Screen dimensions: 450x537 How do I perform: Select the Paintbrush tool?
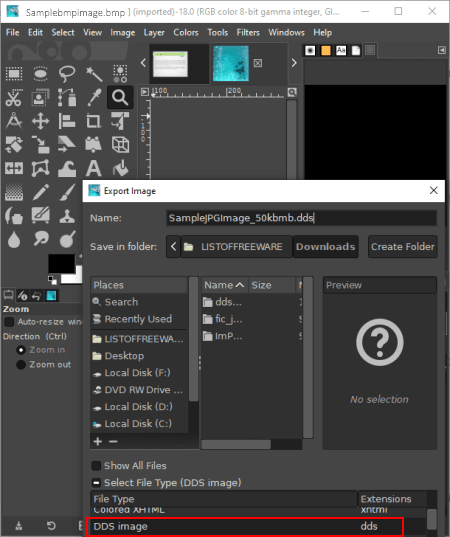(67, 192)
